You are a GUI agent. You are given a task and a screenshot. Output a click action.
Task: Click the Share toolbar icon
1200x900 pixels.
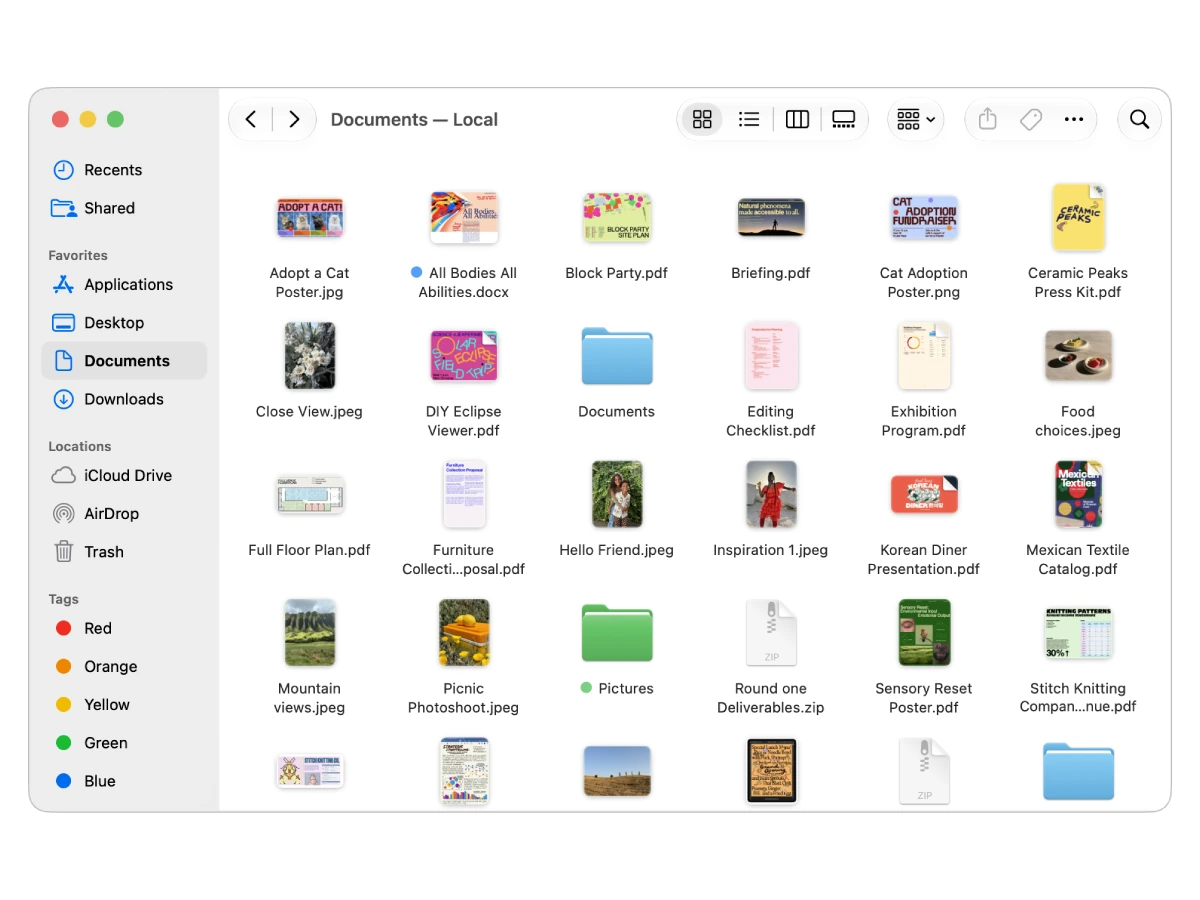coord(988,120)
